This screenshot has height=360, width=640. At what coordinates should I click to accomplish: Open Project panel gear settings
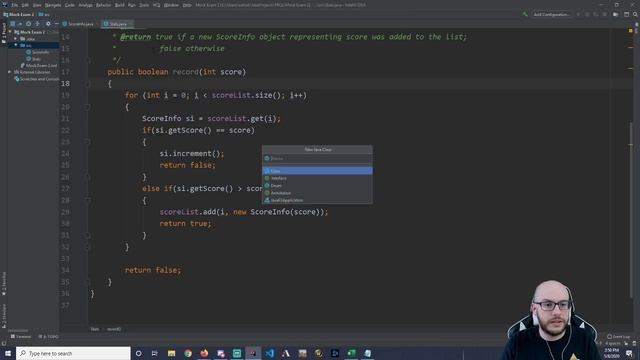pos(48,24)
